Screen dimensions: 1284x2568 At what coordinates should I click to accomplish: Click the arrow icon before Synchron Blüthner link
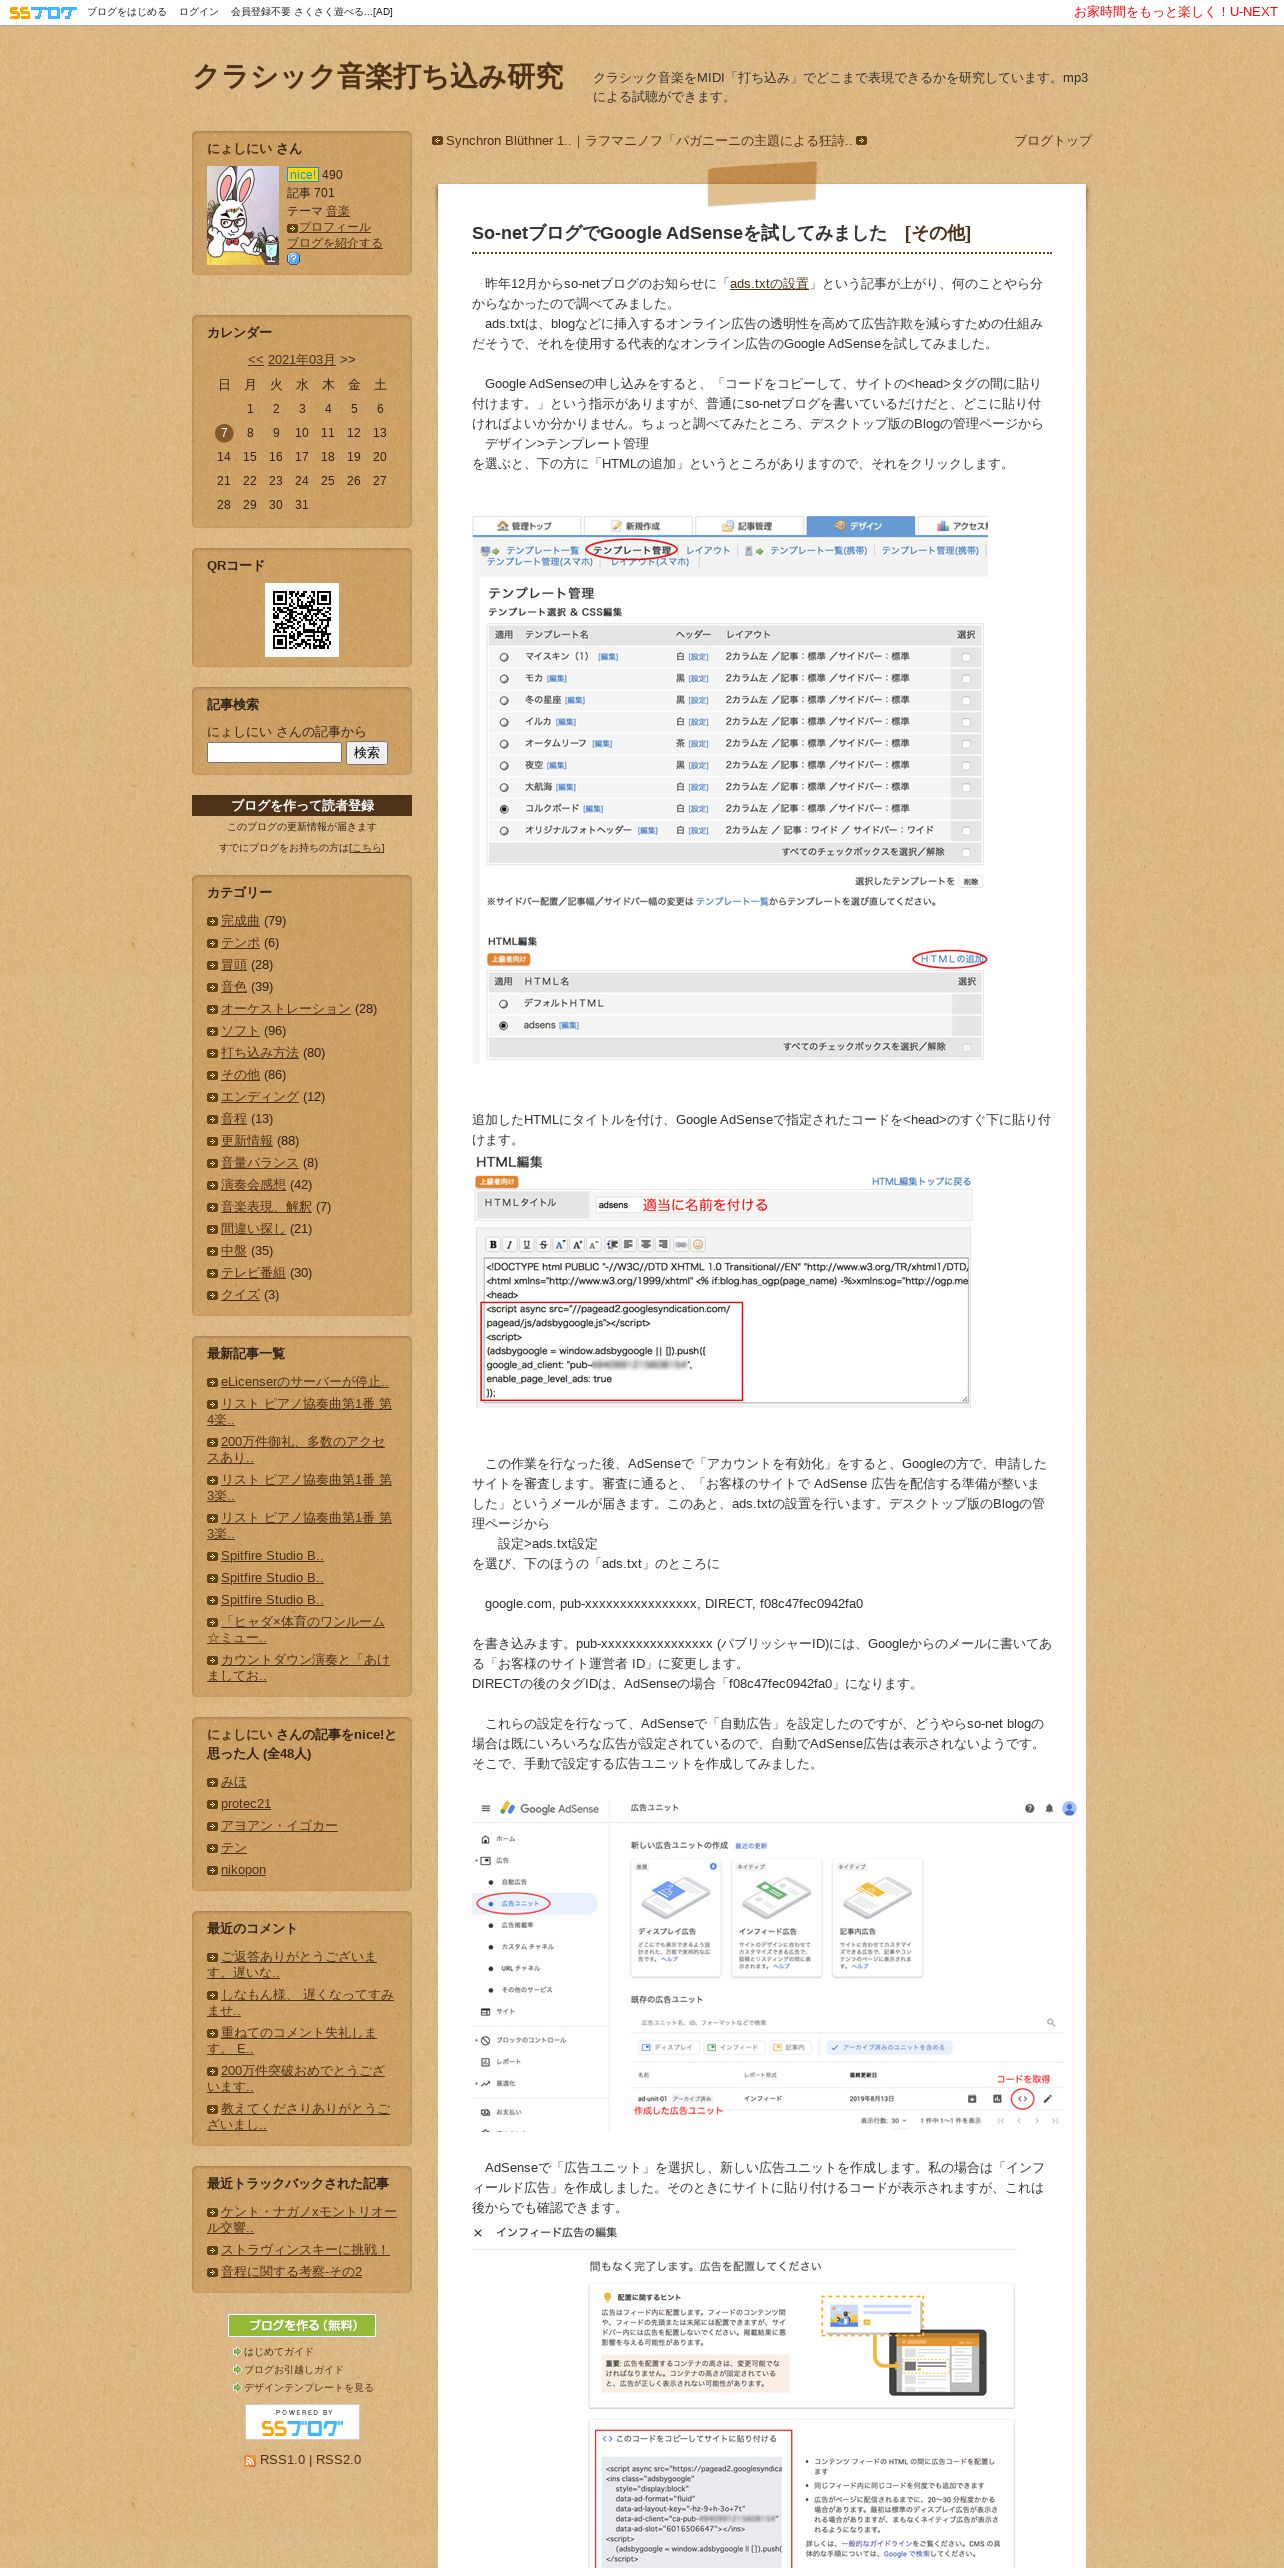coord(437,141)
